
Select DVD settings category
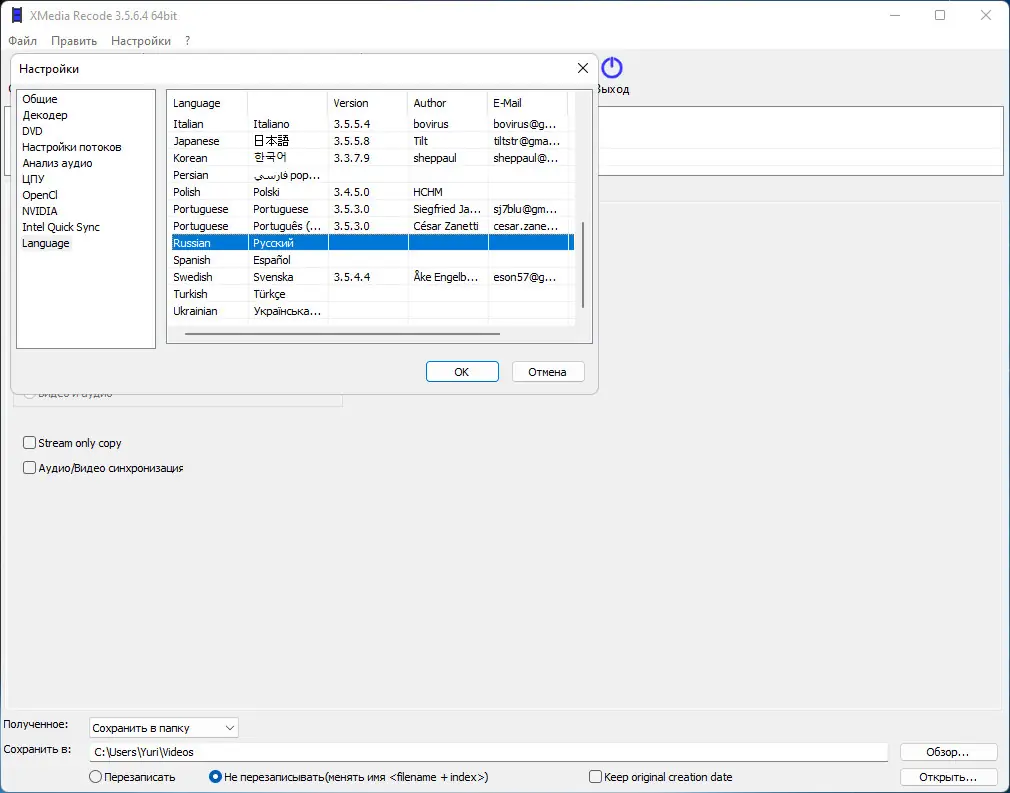(x=32, y=131)
